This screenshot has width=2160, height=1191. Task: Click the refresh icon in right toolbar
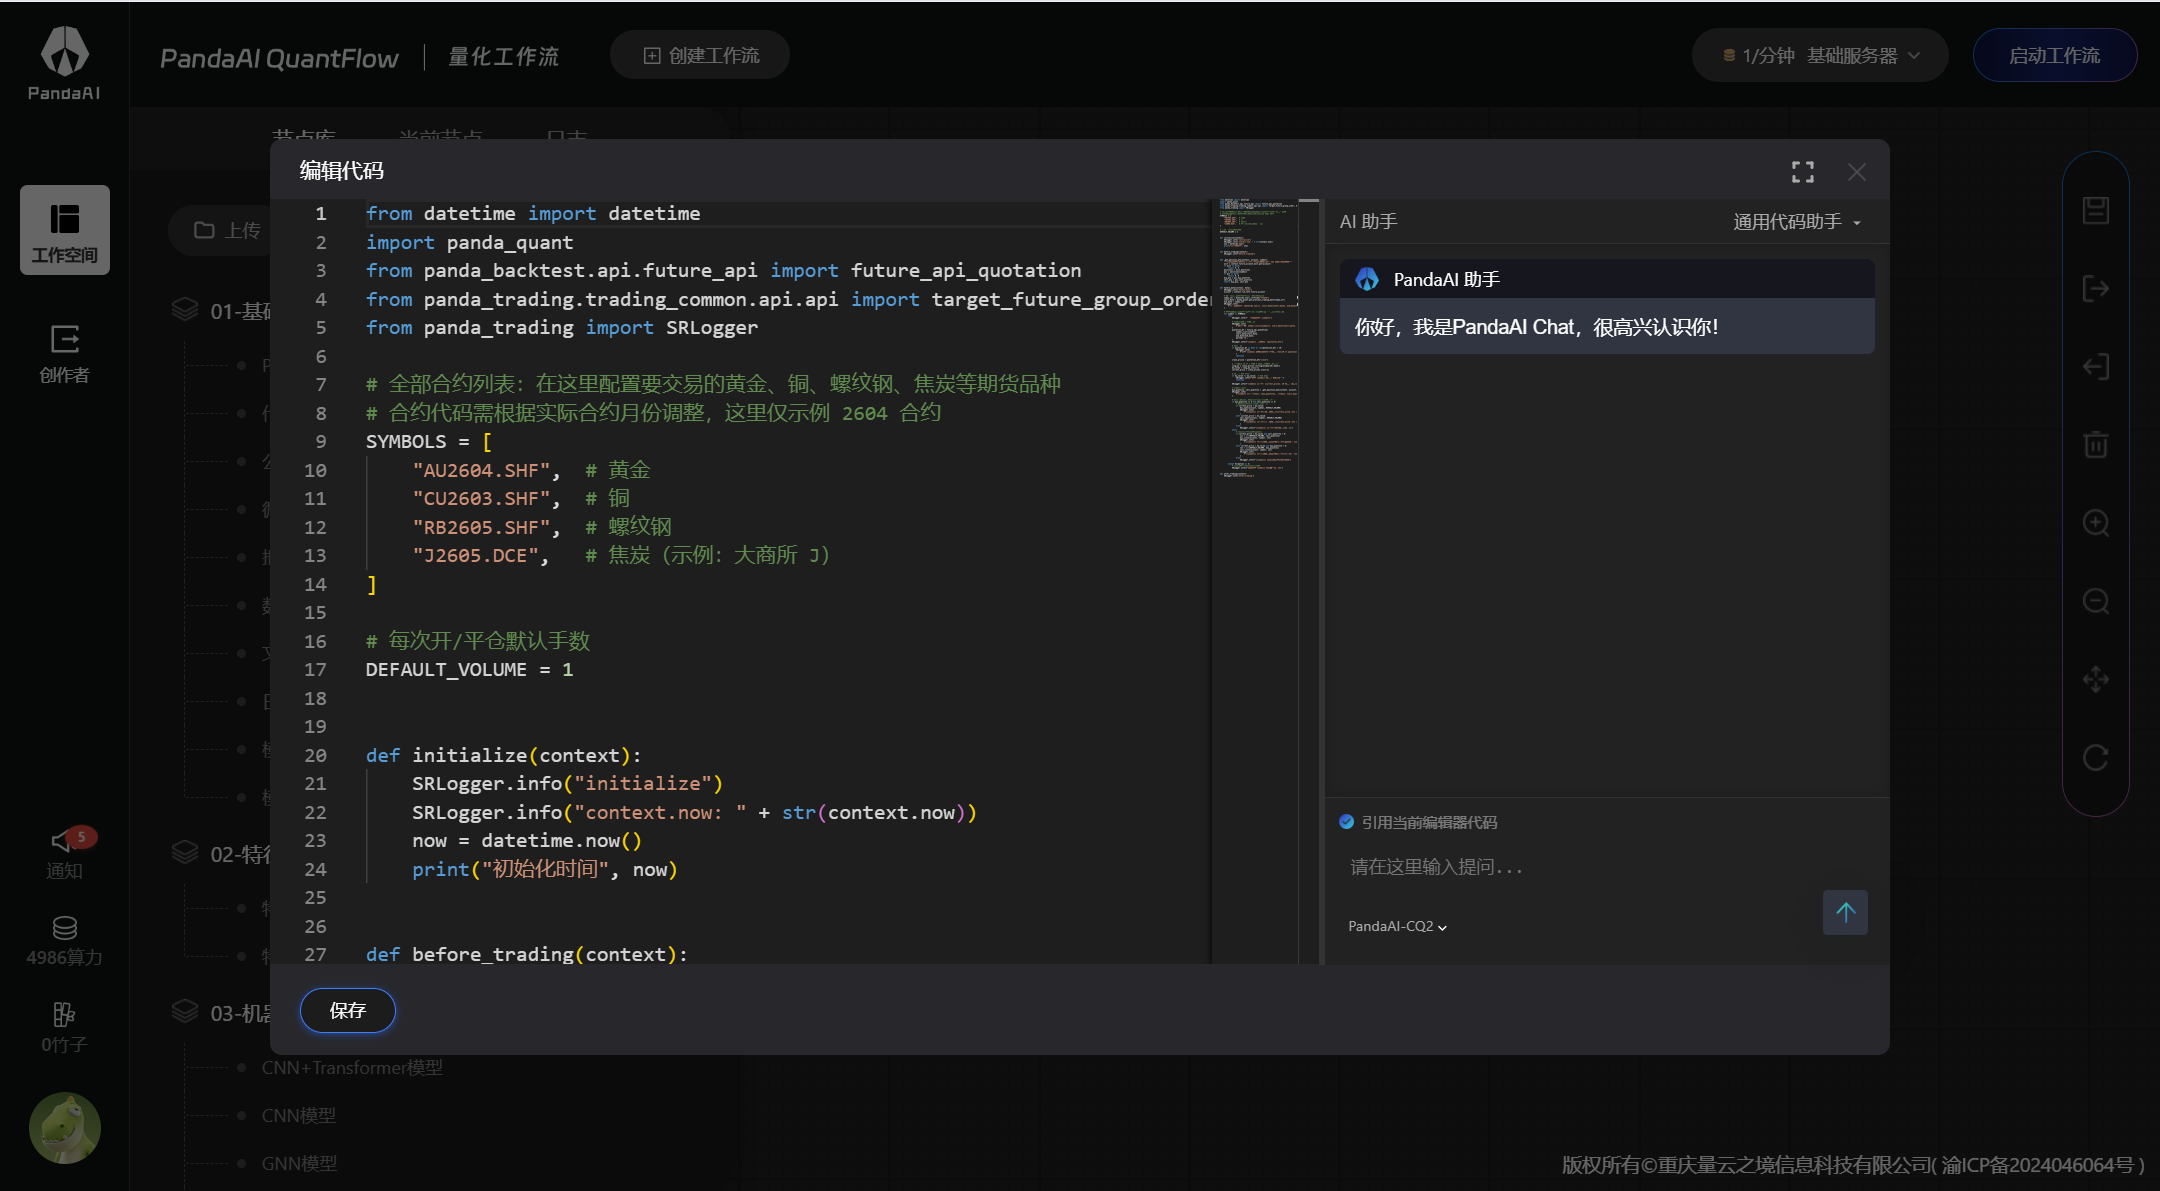[2096, 758]
